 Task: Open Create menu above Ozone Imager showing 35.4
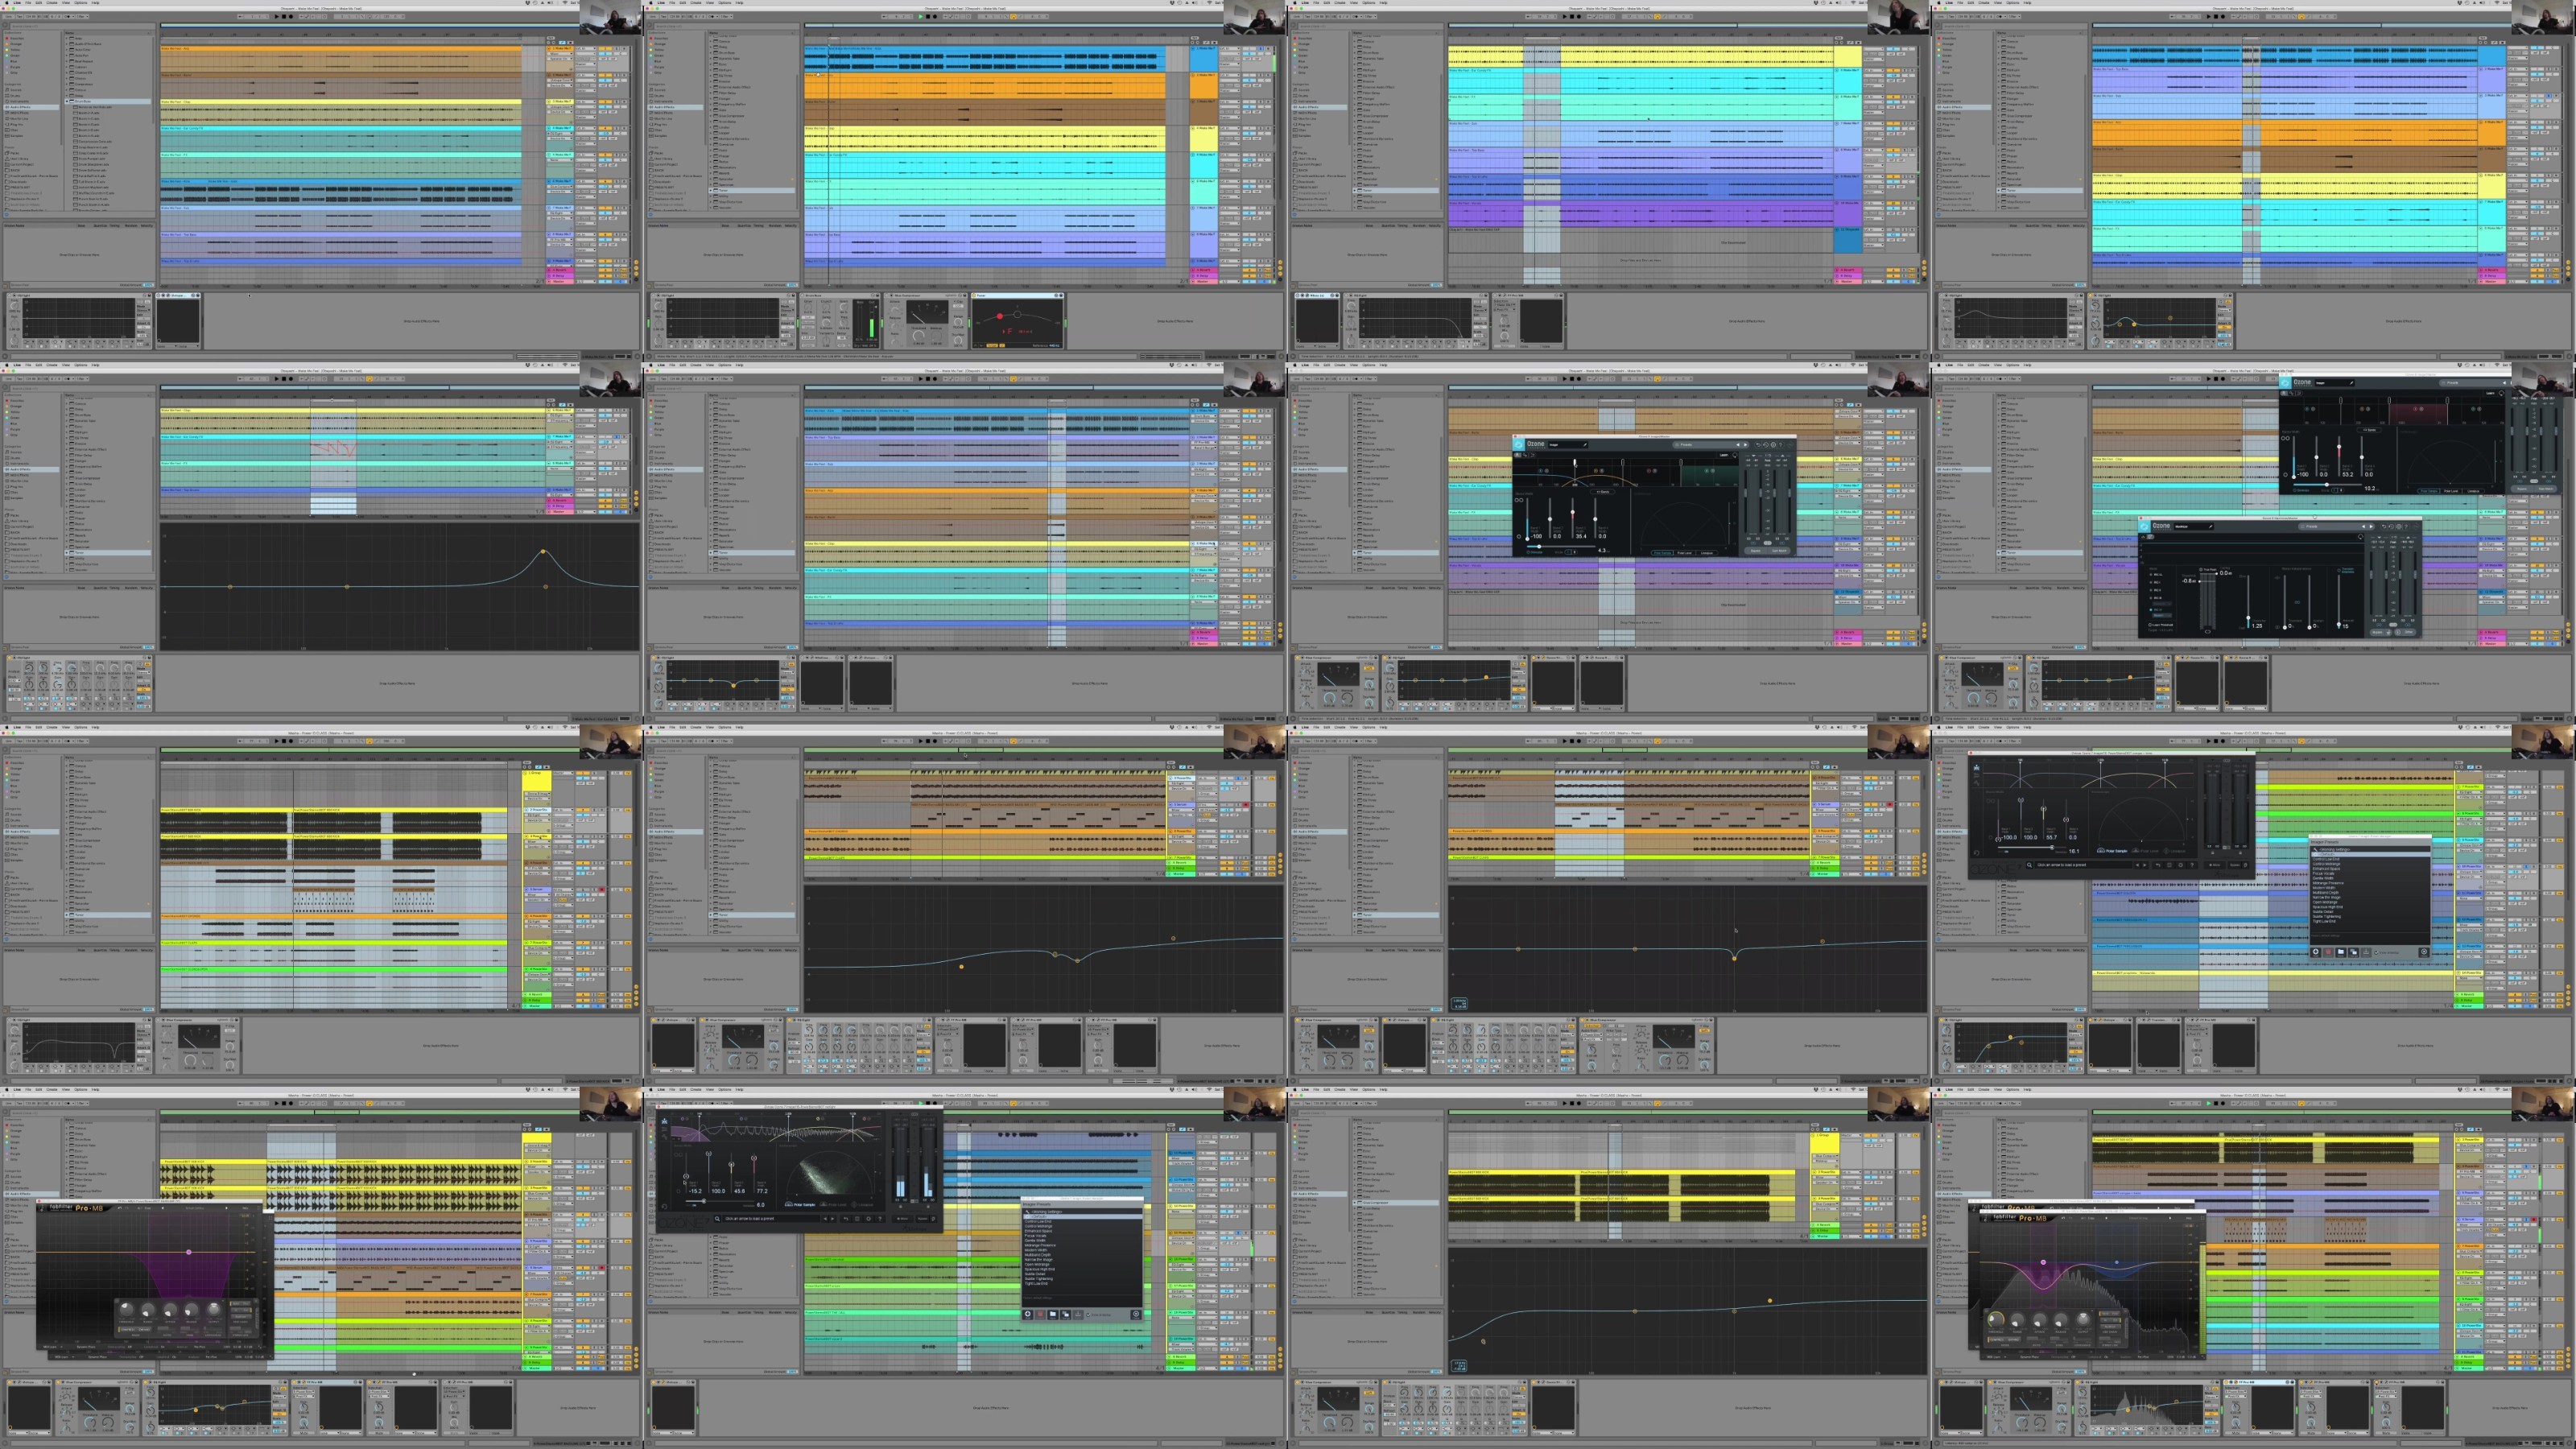(1340, 366)
